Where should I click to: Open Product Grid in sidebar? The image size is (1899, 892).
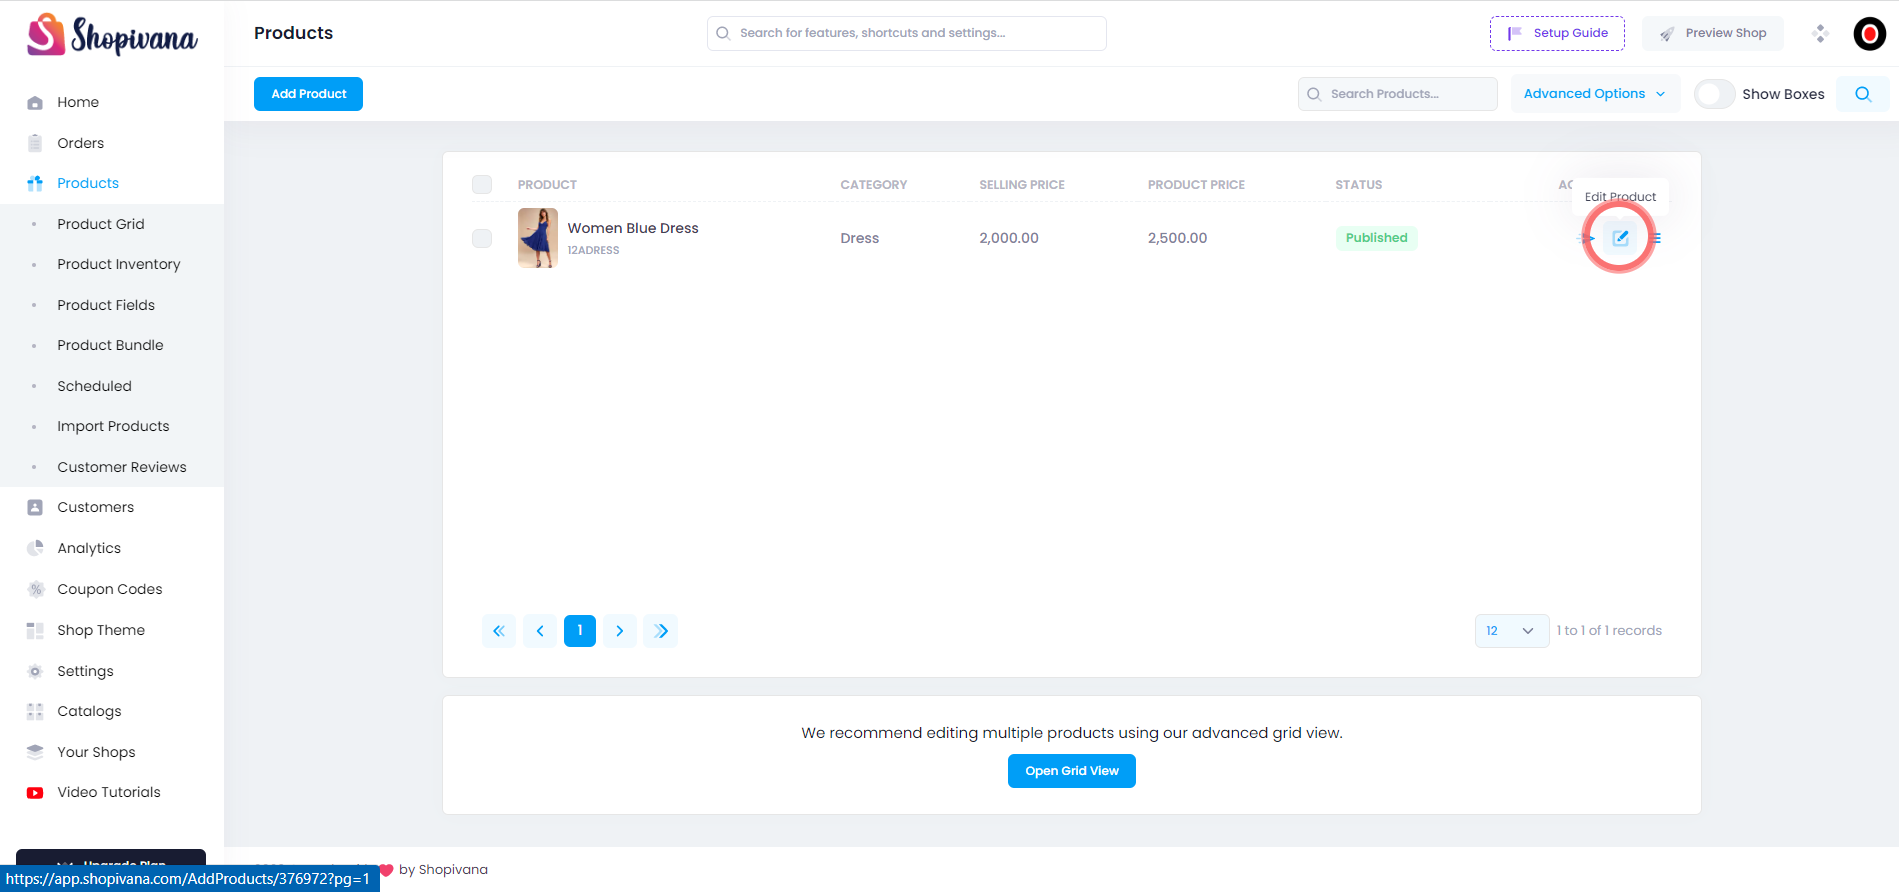click(x=101, y=224)
